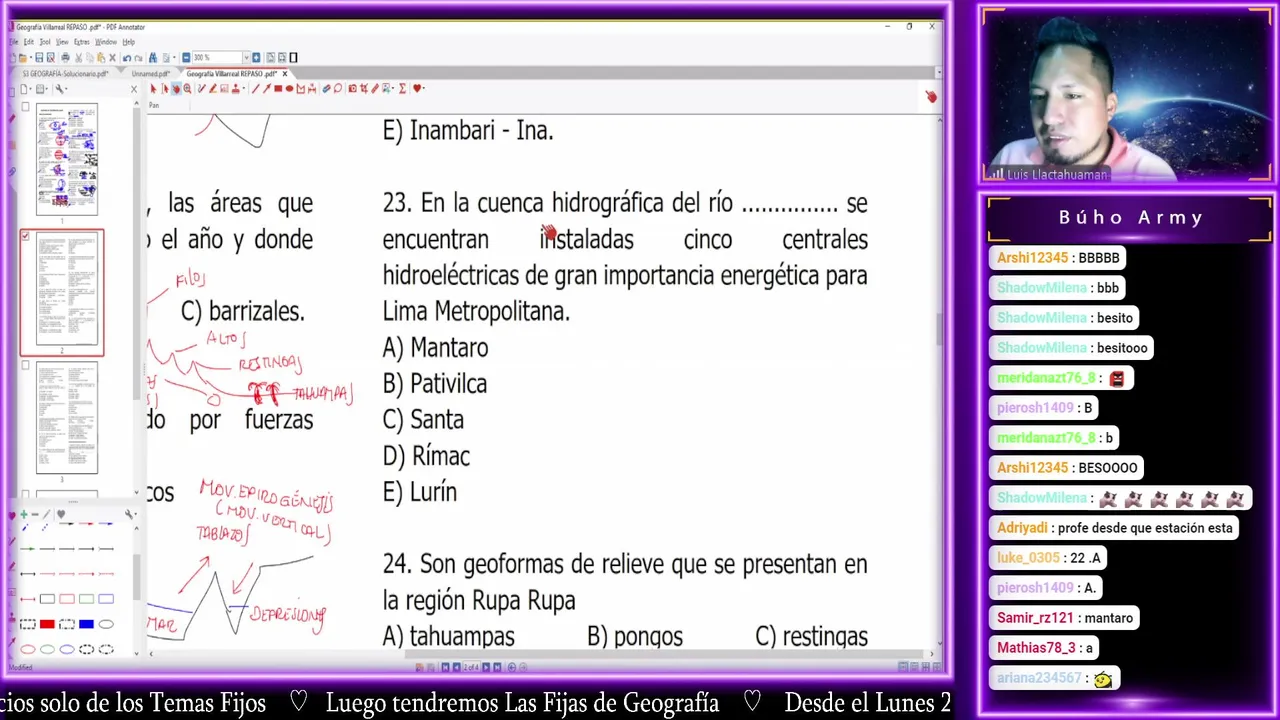1280x720 pixels.
Task: Switch to Unnamed.pdf tab
Action: click(x=151, y=74)
